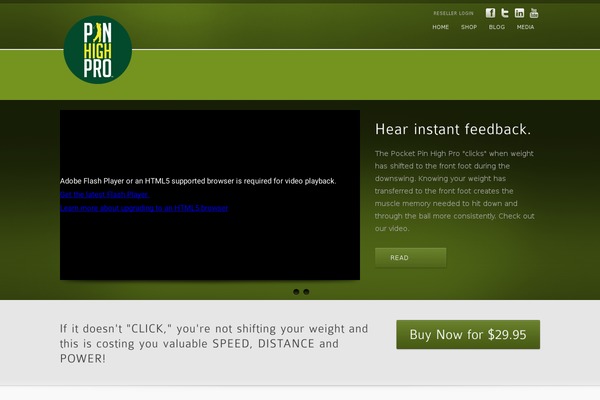Open the Media menu item
This screenshot has height=400, width=600.
click(525, 27)
